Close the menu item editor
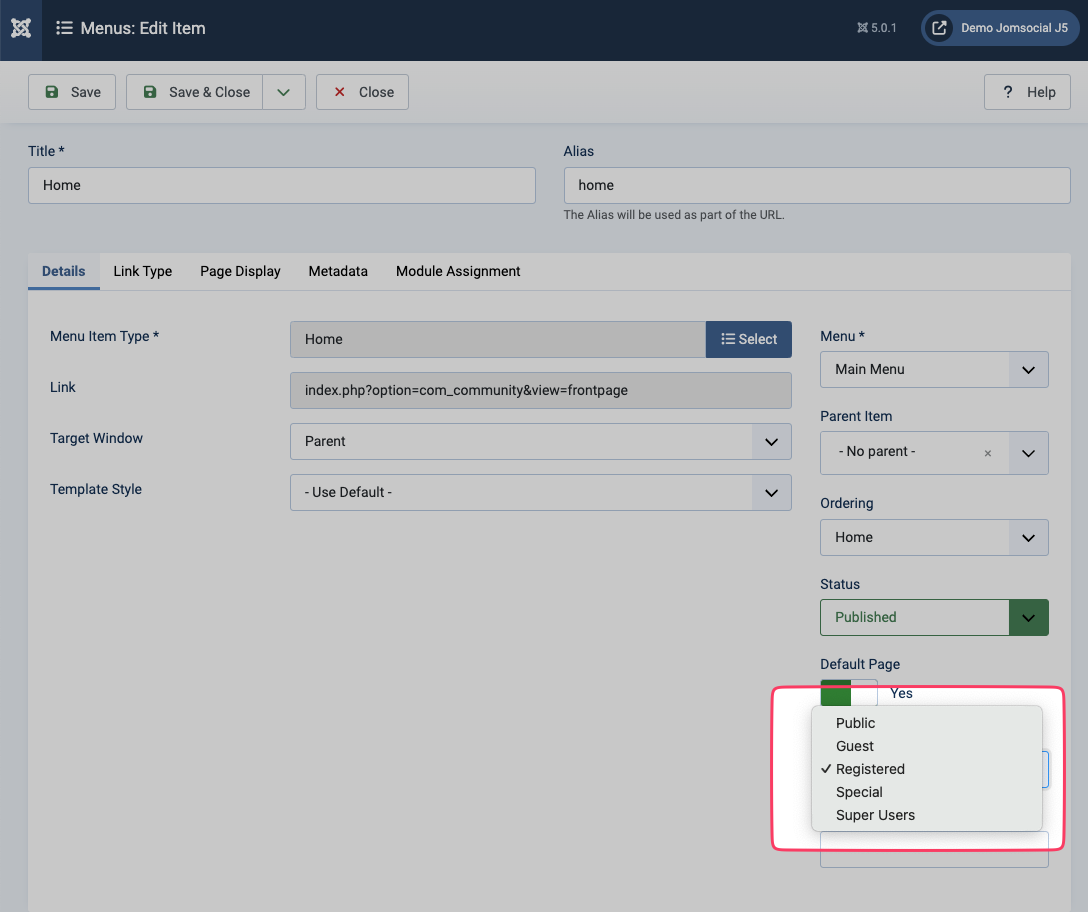The image size is (1088, 912). click(362, 92)
